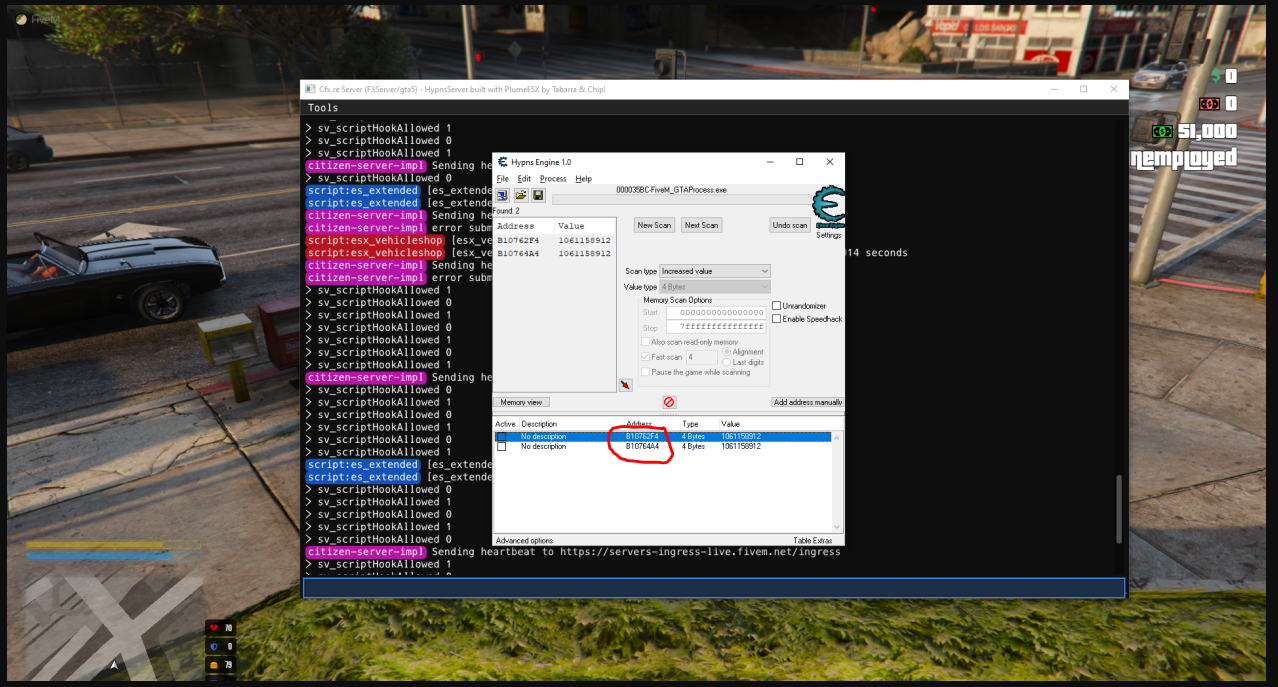Expand the Scan type dropdown
The height and width of the screenshot is (687, 1278).
714,271
